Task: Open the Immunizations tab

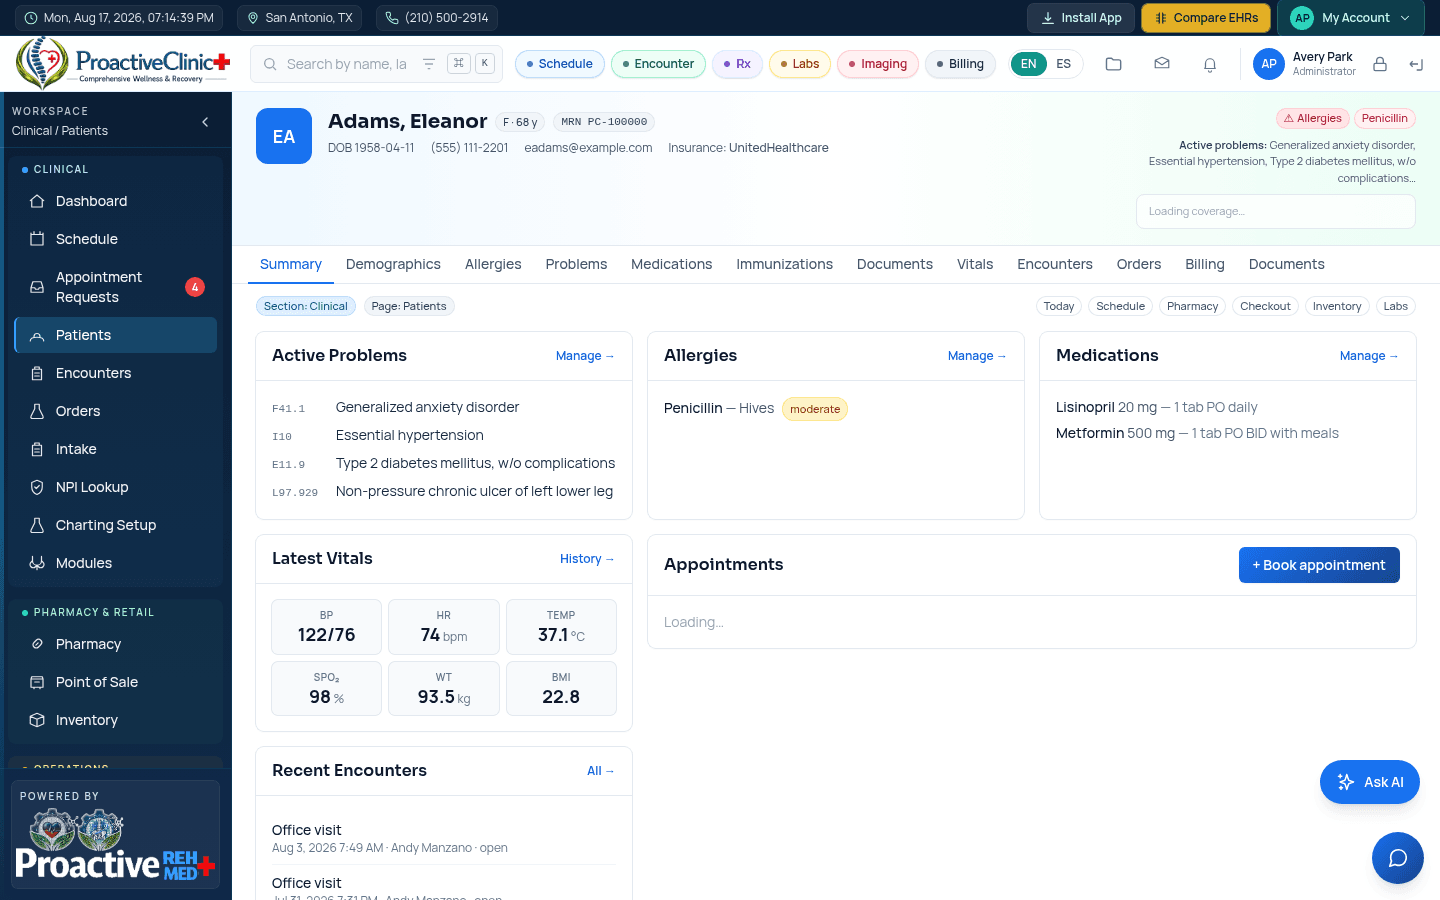Action: click(784, 264)
